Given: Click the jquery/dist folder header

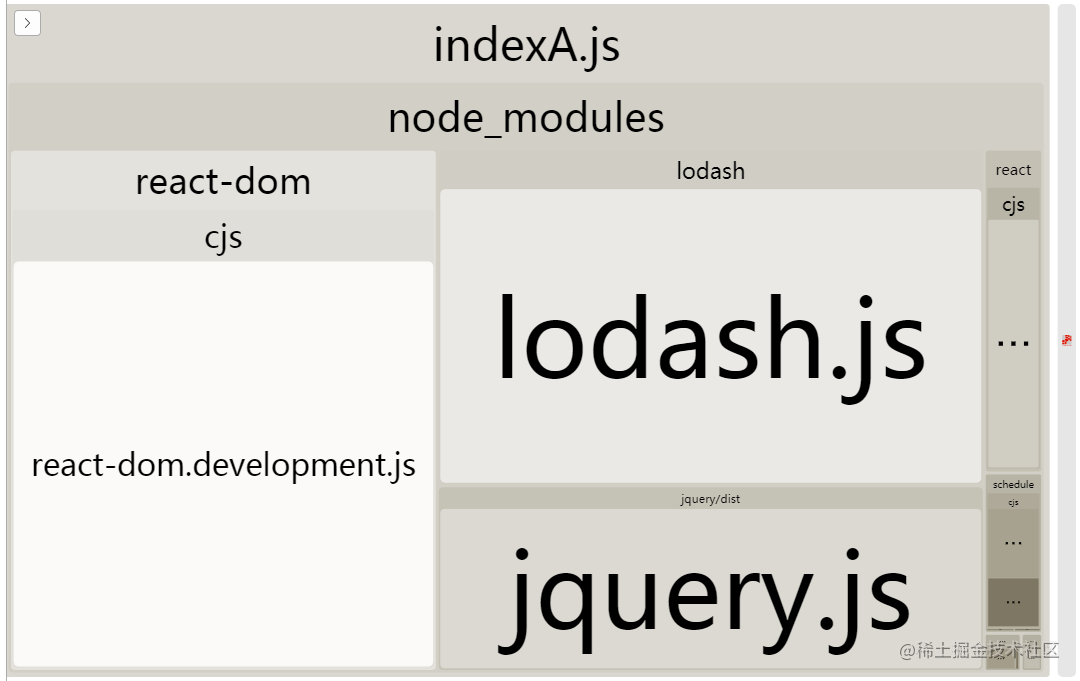Looking at the screenshot, I should 710,499.
